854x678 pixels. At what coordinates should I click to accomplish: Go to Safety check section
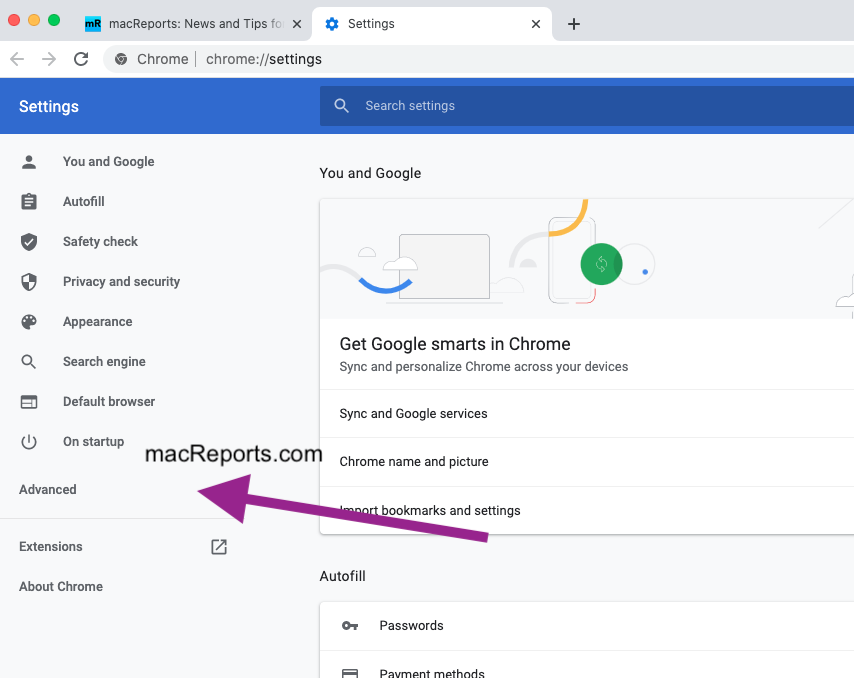click(x=100, y=242)
